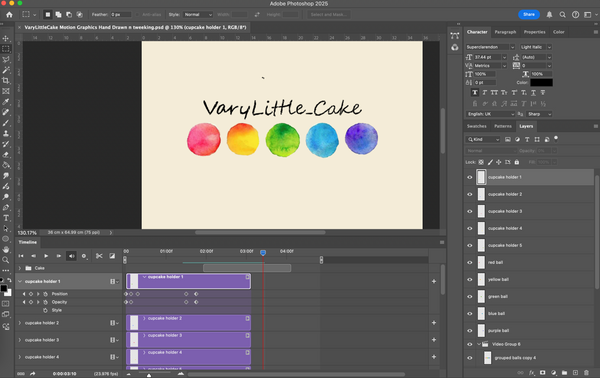Toggle Position stopwatch for cupcake holder 1

46,294
